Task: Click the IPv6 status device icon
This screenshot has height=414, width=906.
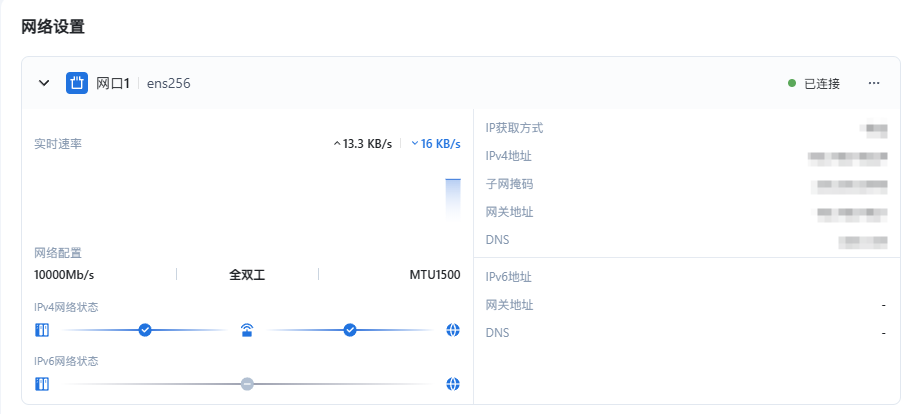Action: click(42, 384)
